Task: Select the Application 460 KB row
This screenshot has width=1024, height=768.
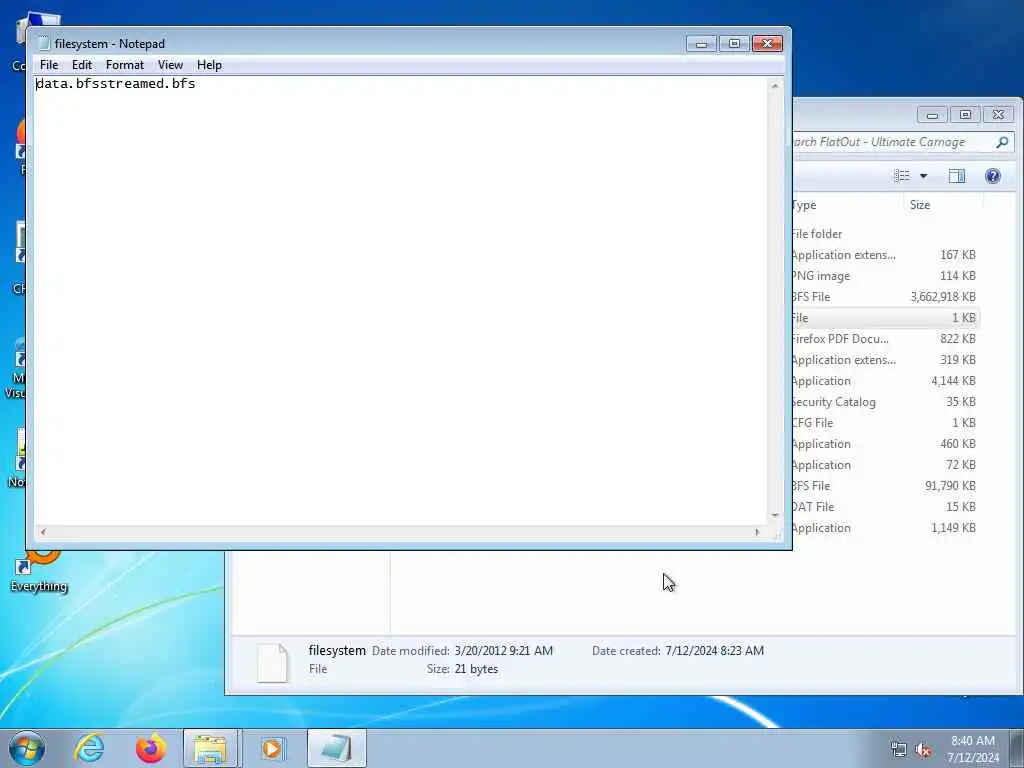Action: coord(886,444)
